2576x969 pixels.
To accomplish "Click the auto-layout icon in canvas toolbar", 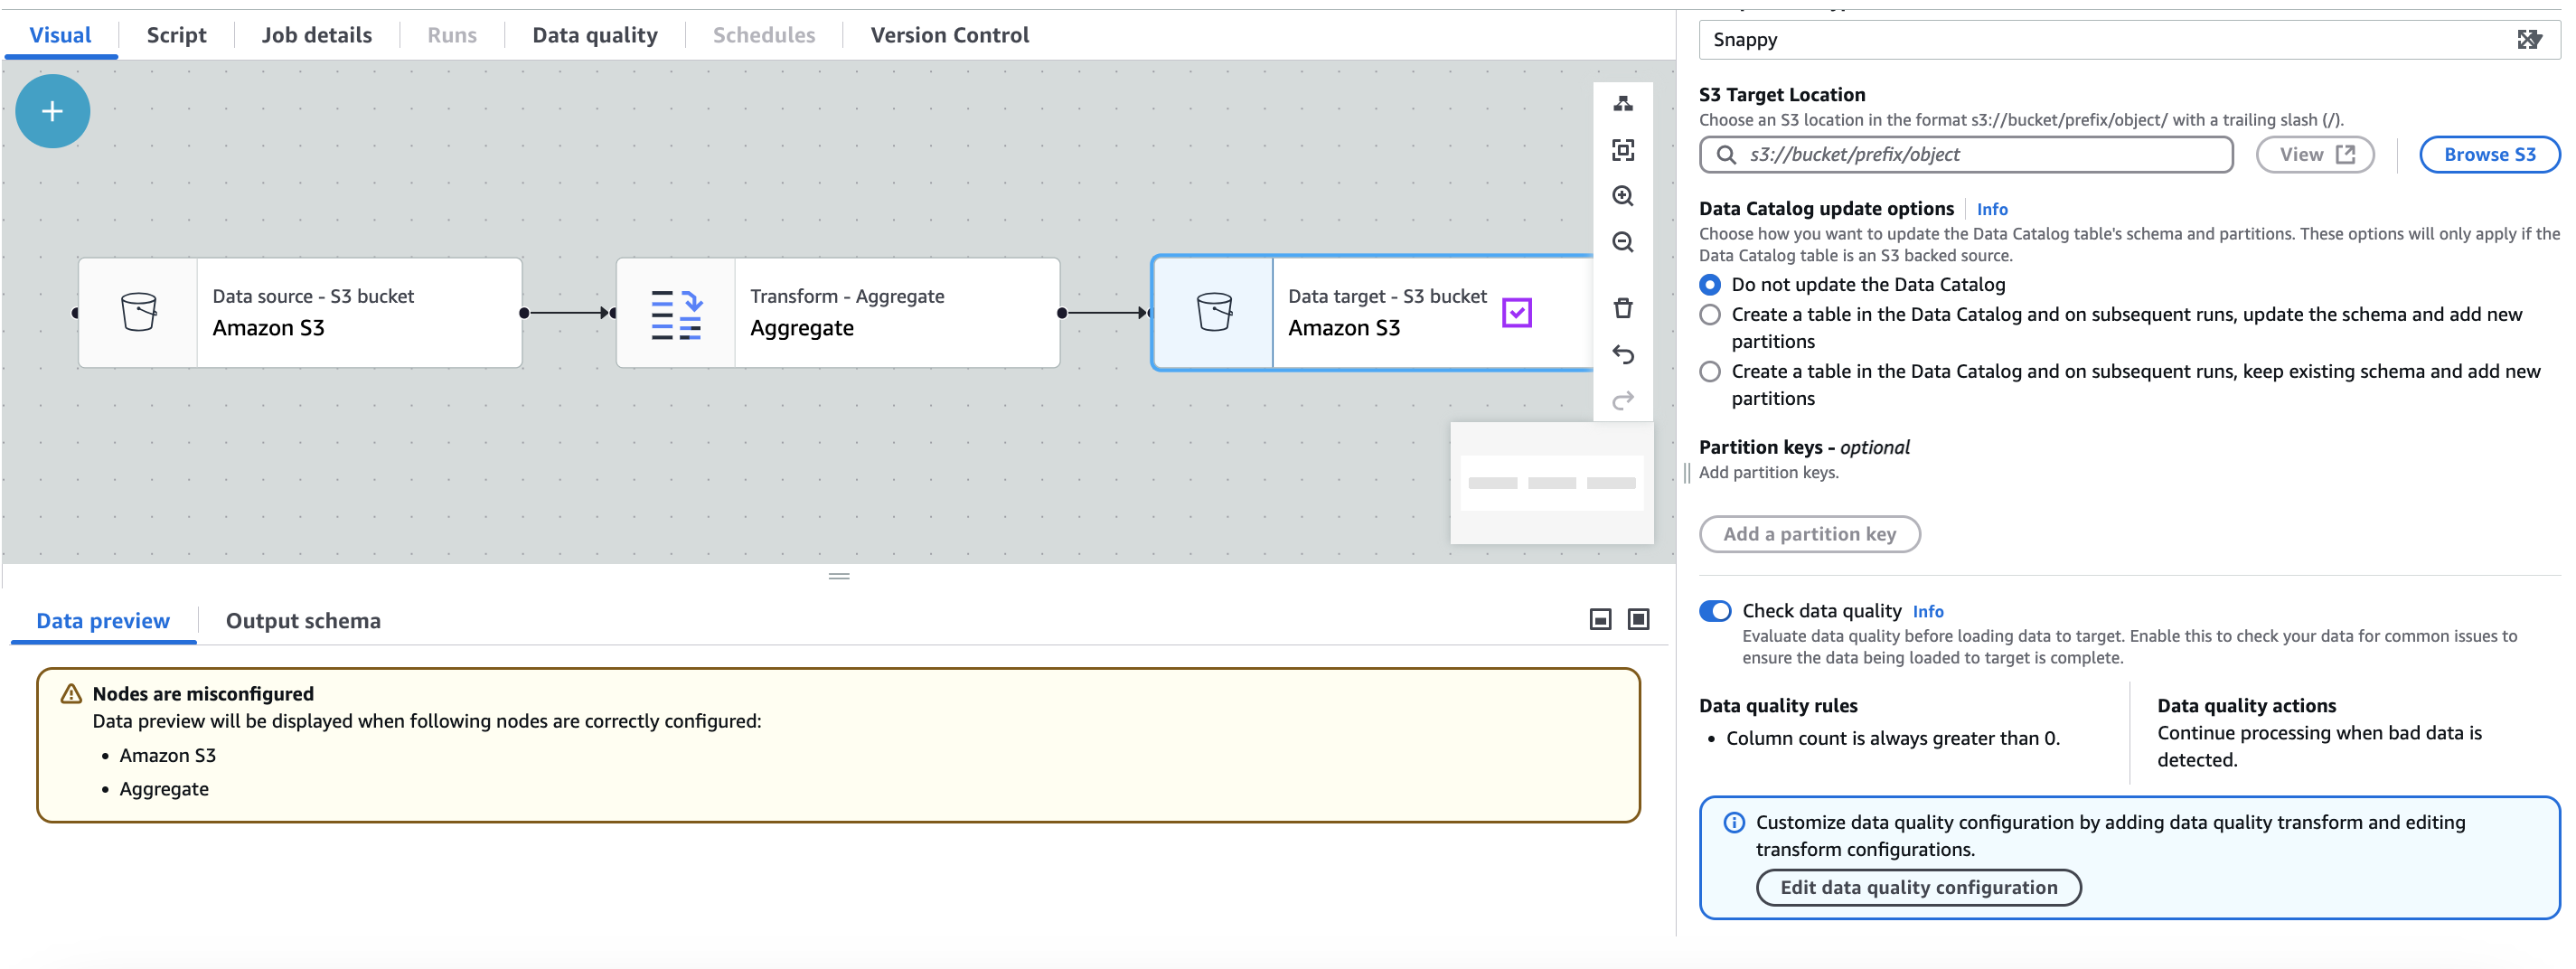I will pos(1622,103).
